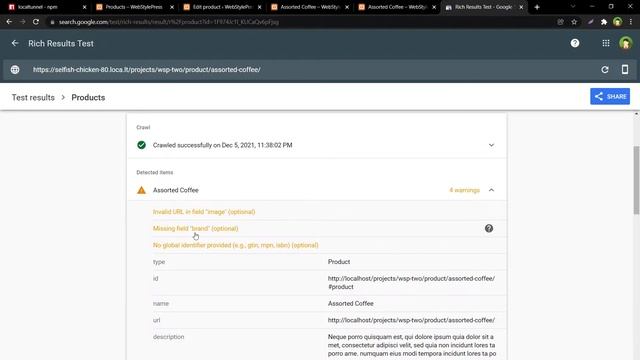This screenshot has height=360, width=640.
Task: Go back with the Rich Results Test arrow
Action: (x=15, y=43)
